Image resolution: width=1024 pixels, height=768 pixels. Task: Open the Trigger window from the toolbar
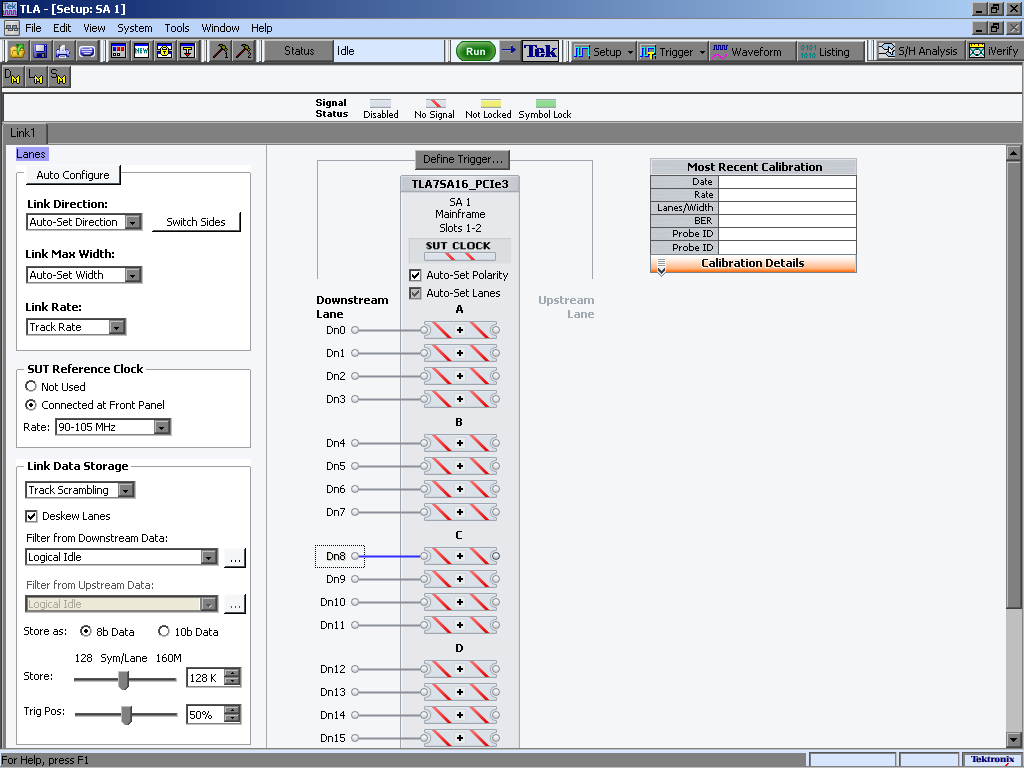tap(667, 52)
